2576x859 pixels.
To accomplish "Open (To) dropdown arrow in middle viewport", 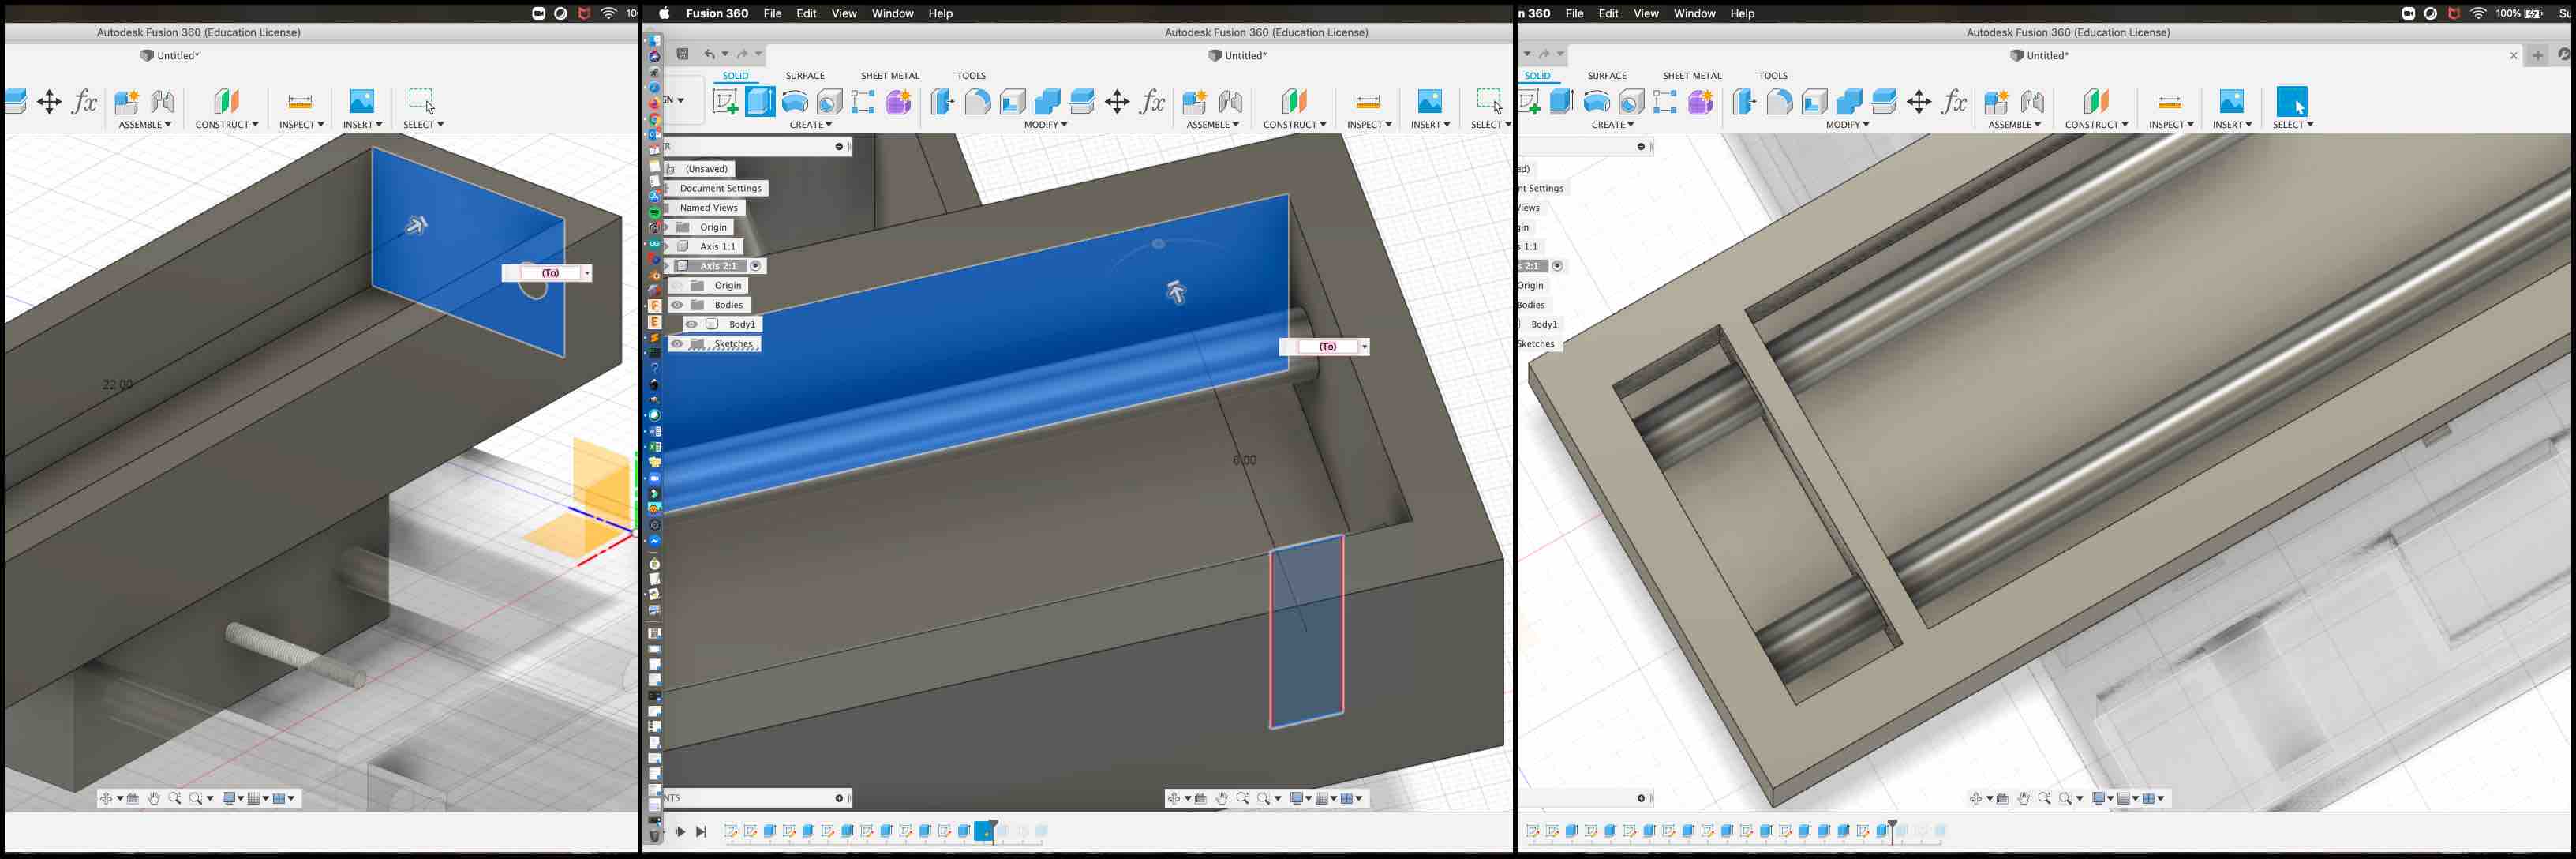I will coord(1364,347).
